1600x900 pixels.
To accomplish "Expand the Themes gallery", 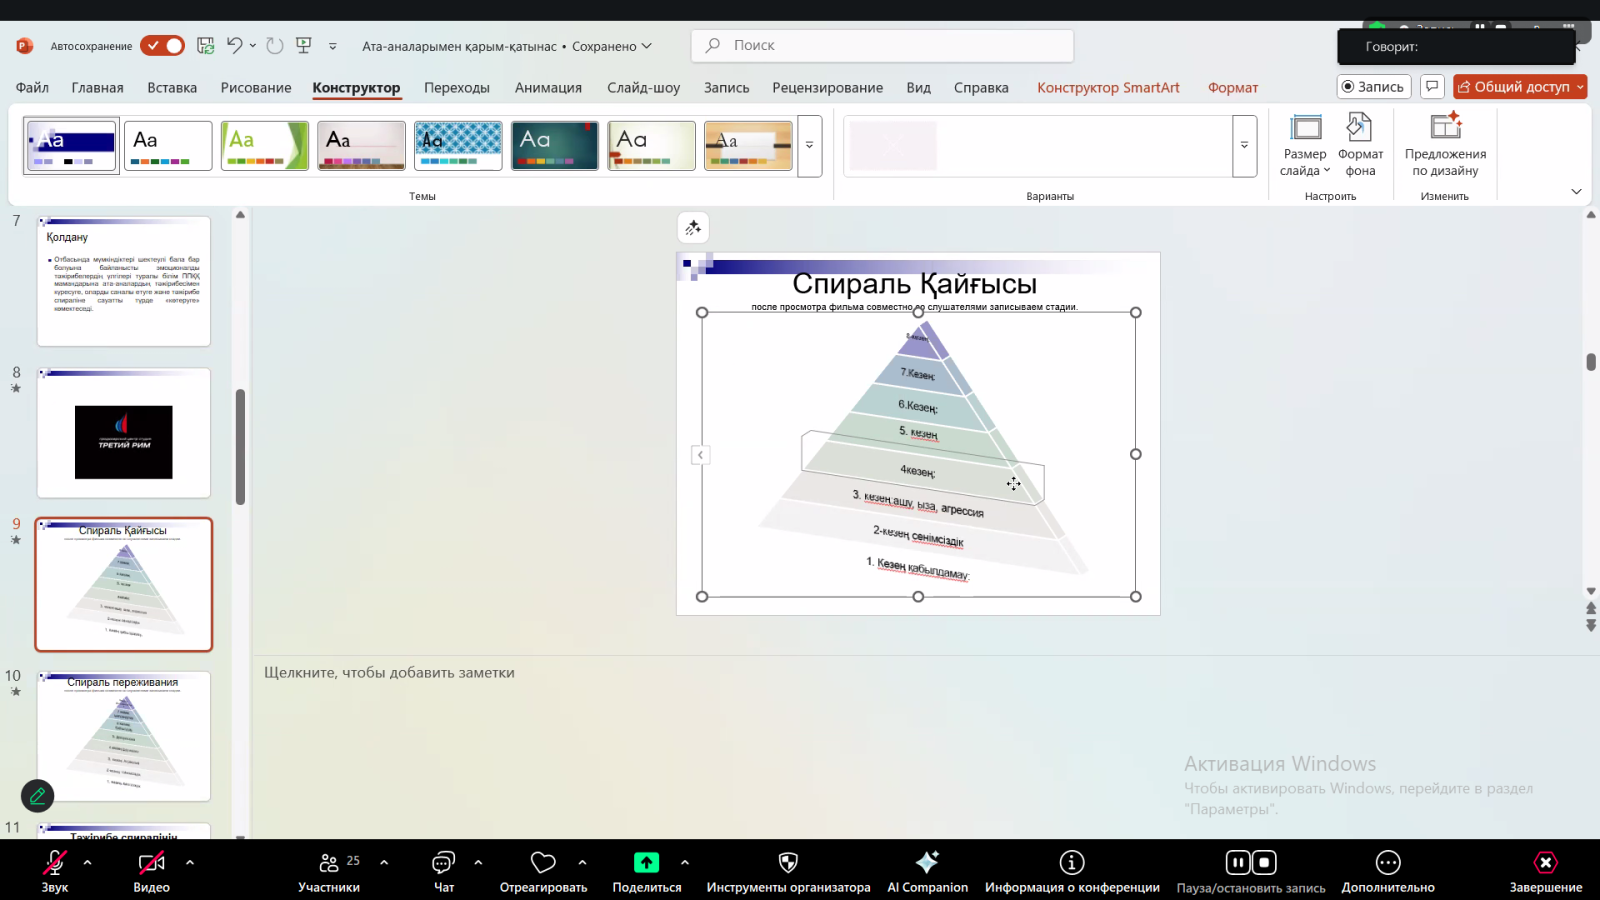I will tap(809, 146).
